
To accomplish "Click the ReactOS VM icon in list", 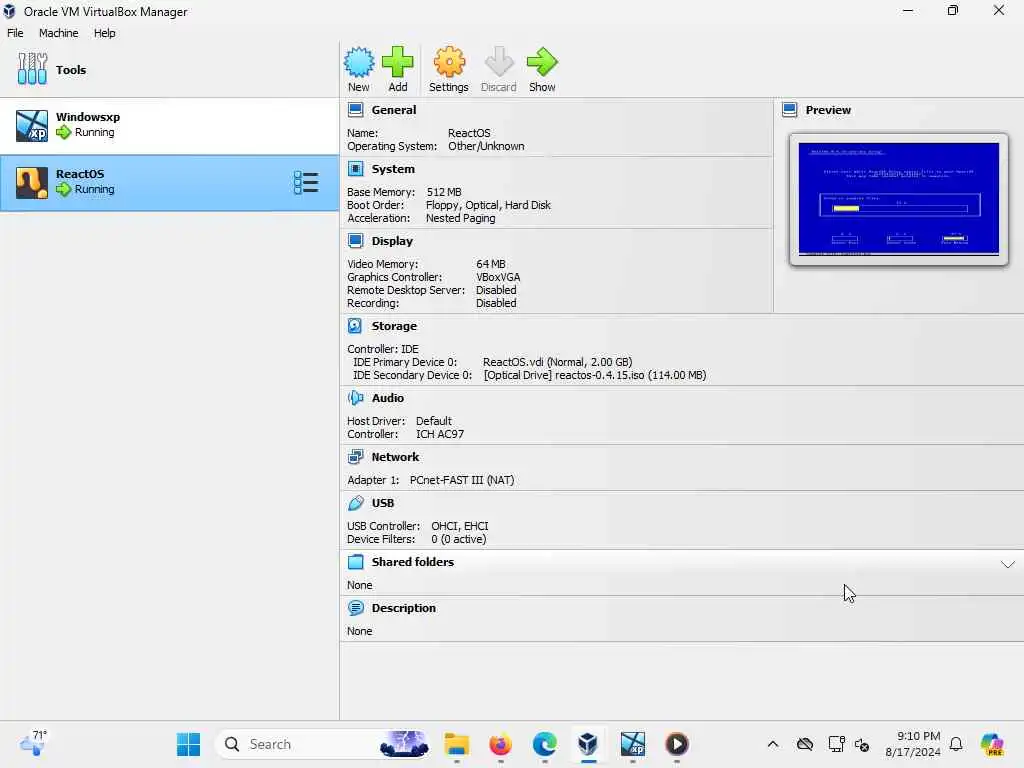I will 32,183.
